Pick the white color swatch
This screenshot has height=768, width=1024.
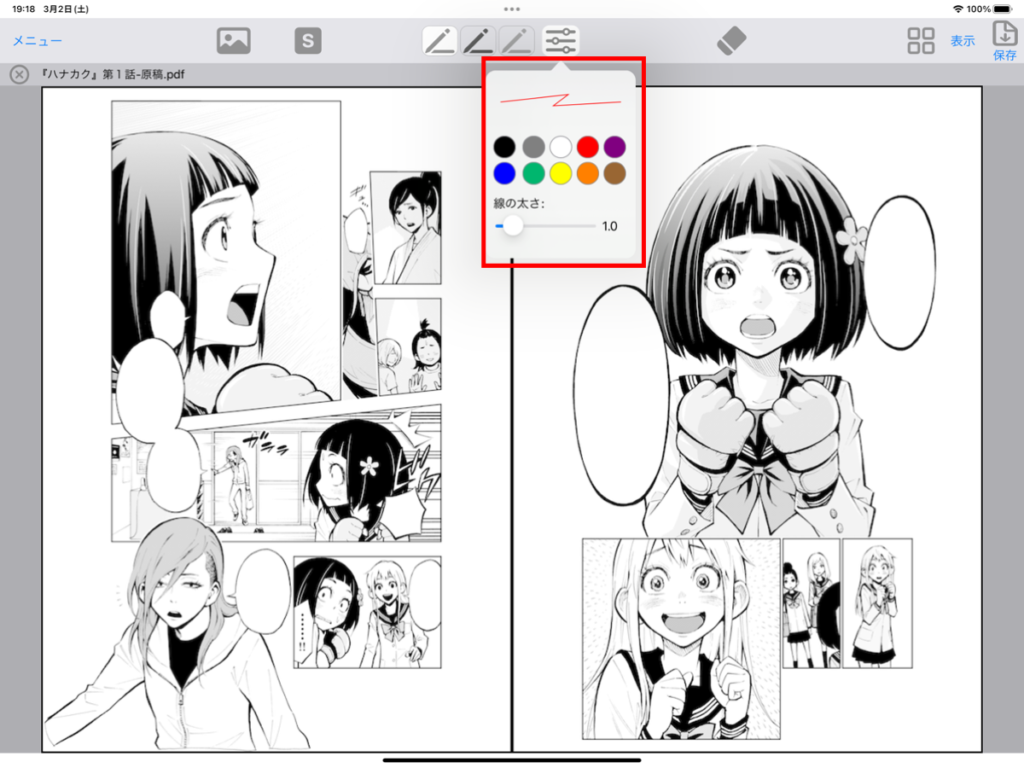[560, 146]
